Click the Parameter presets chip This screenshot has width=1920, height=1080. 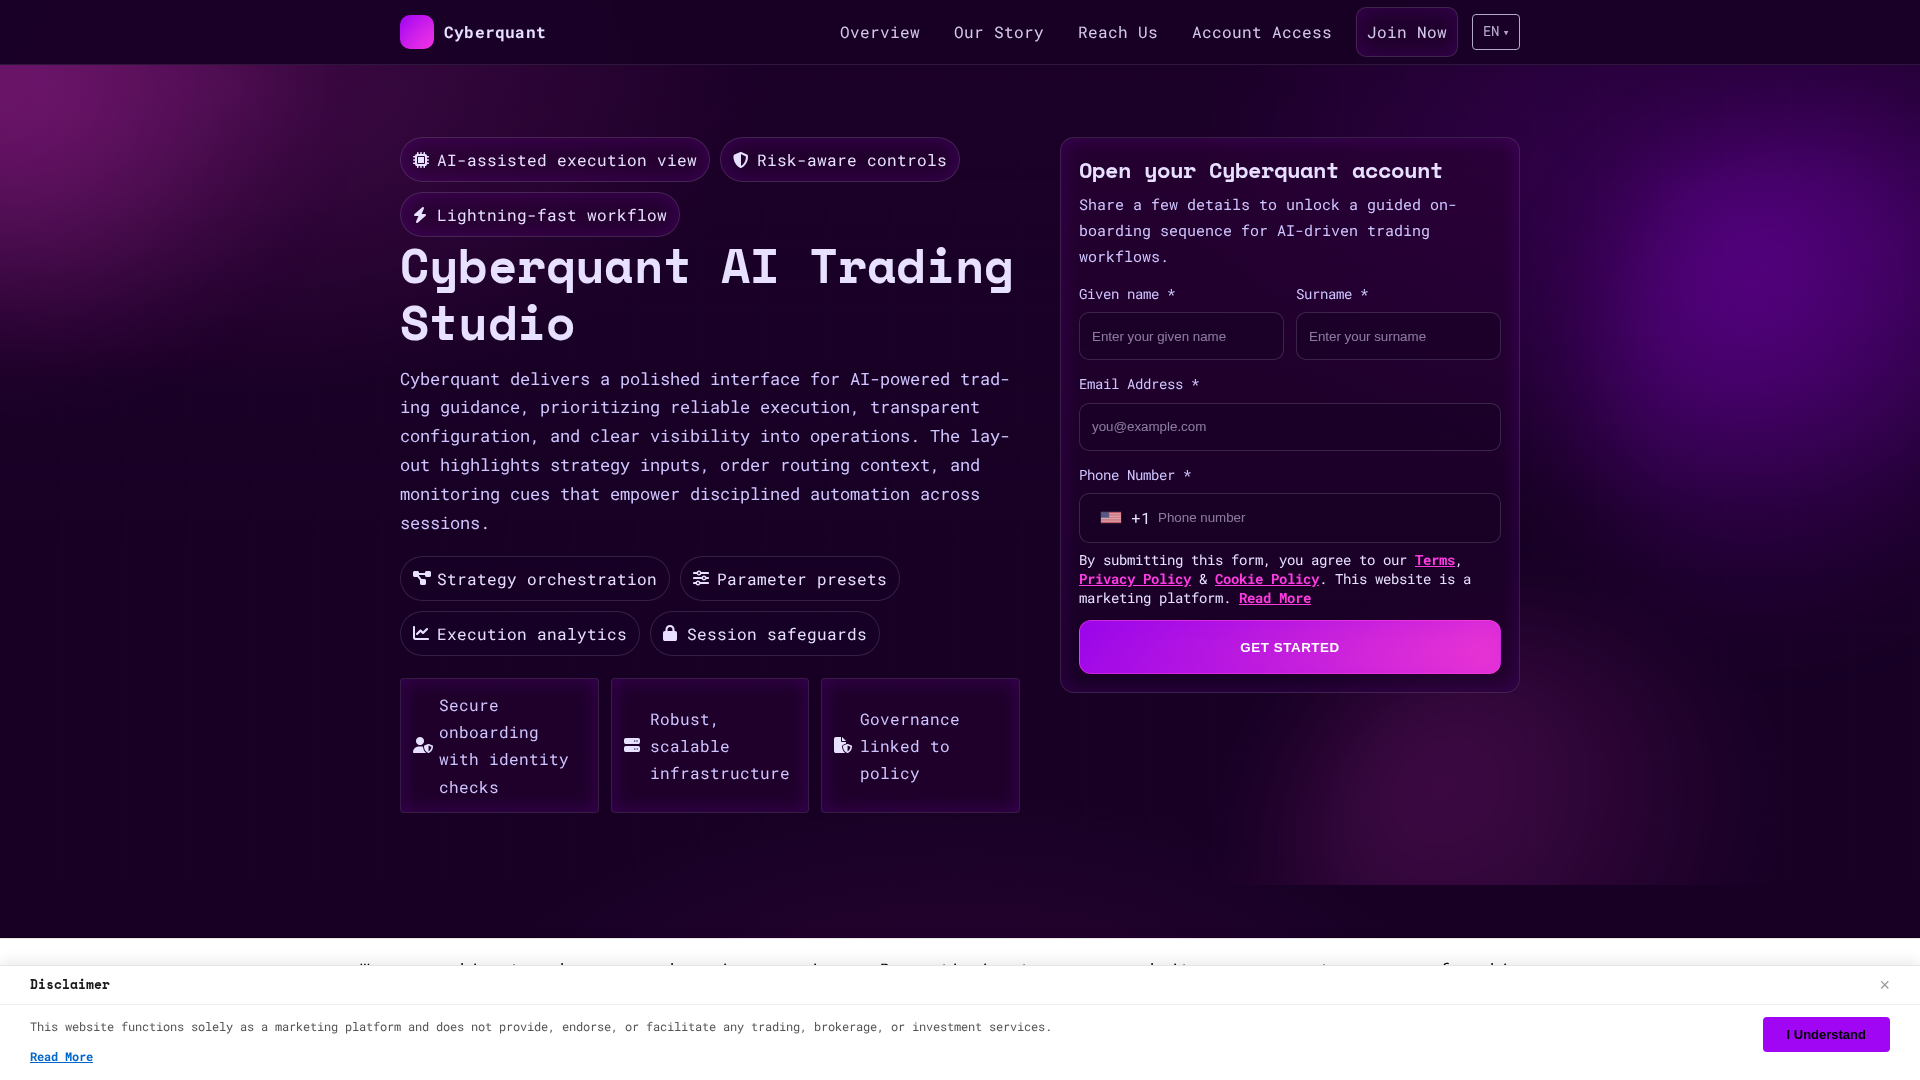(790, 579)
